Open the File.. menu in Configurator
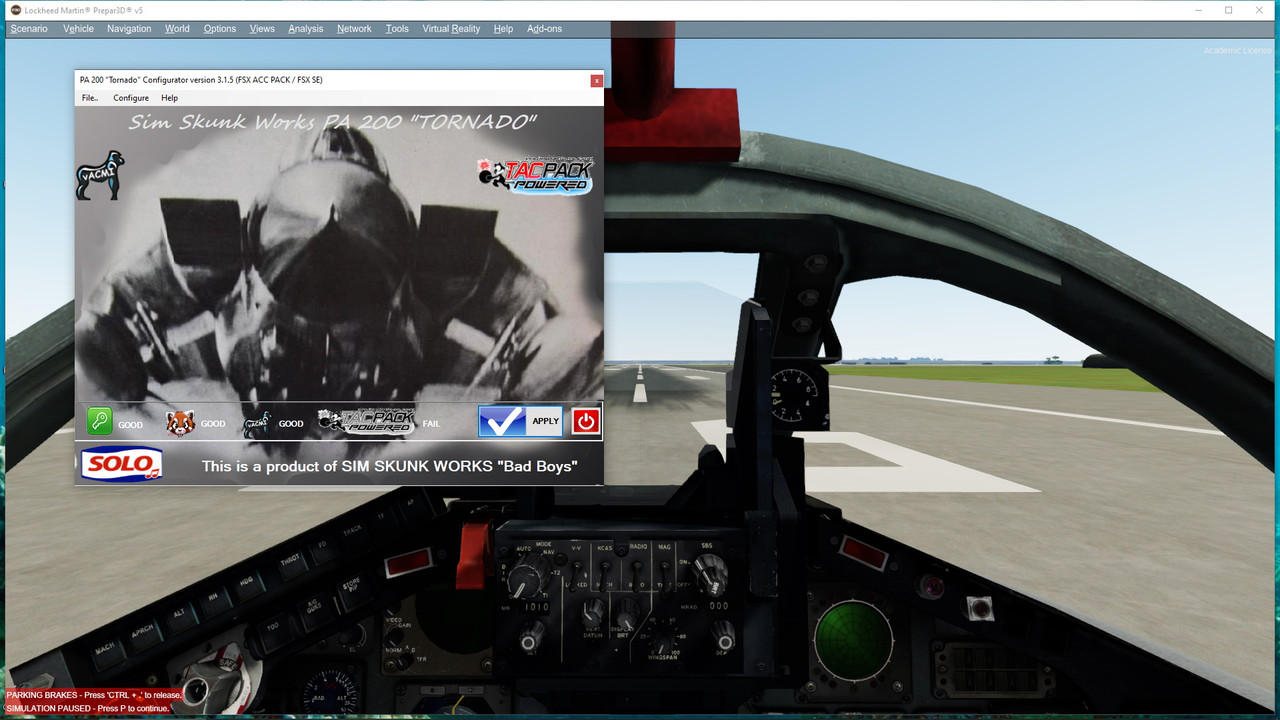This screenshot has height=720, width=1280. pos(90,98)
